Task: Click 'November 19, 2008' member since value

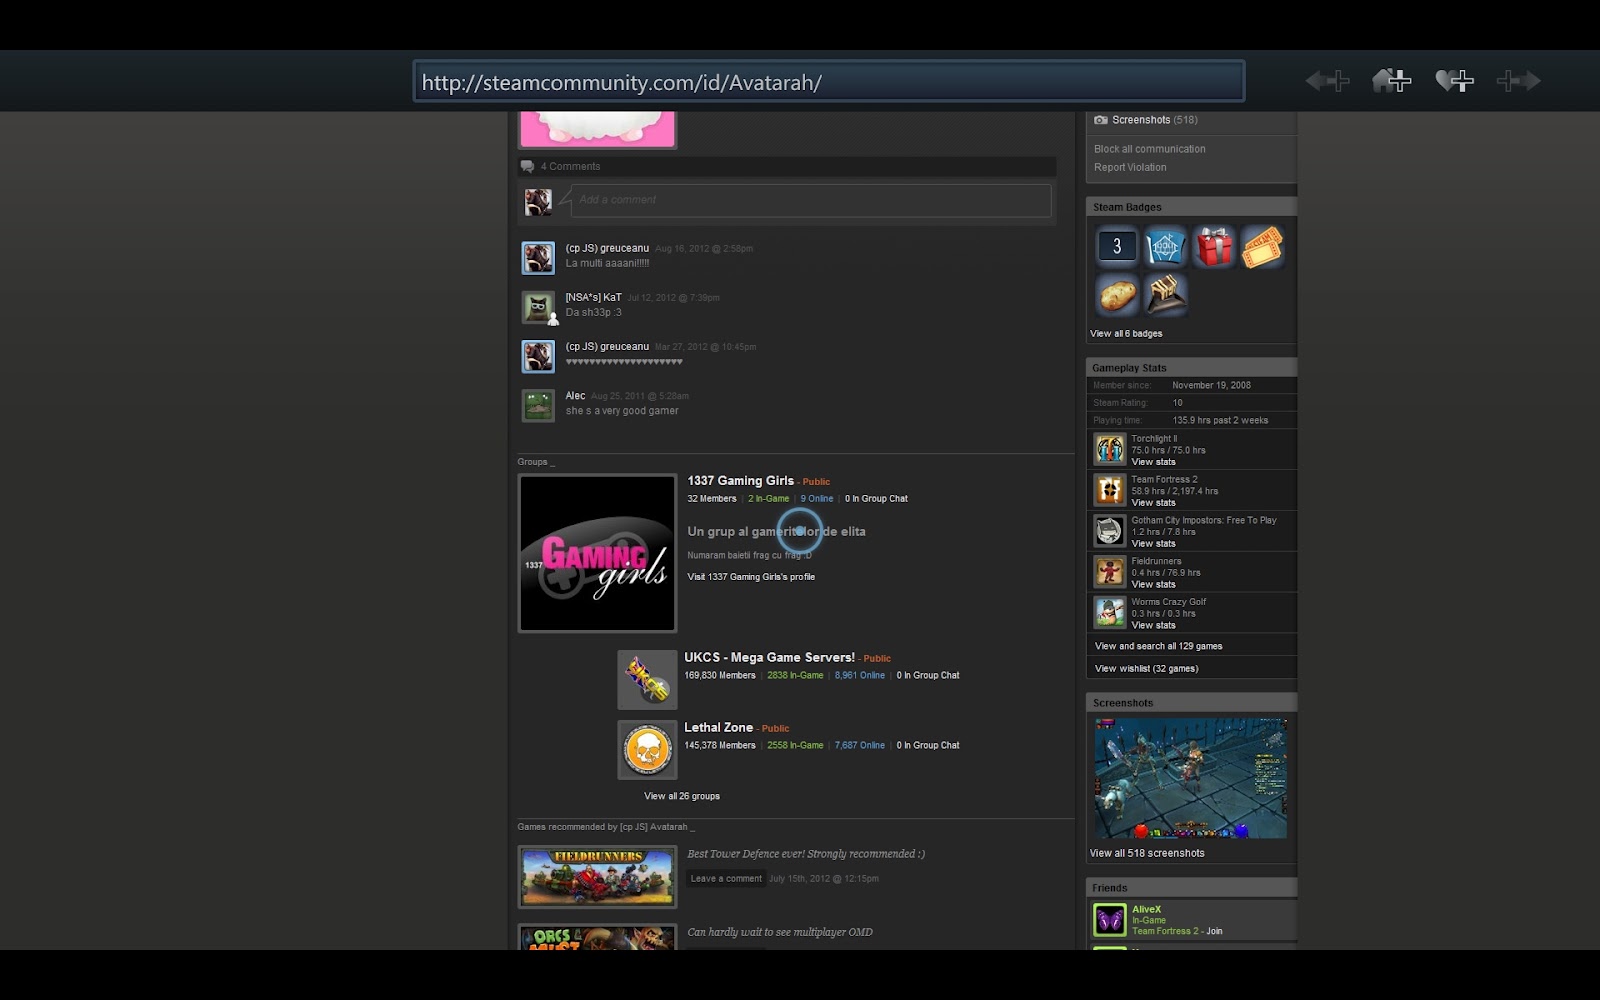Action: 1211,385
